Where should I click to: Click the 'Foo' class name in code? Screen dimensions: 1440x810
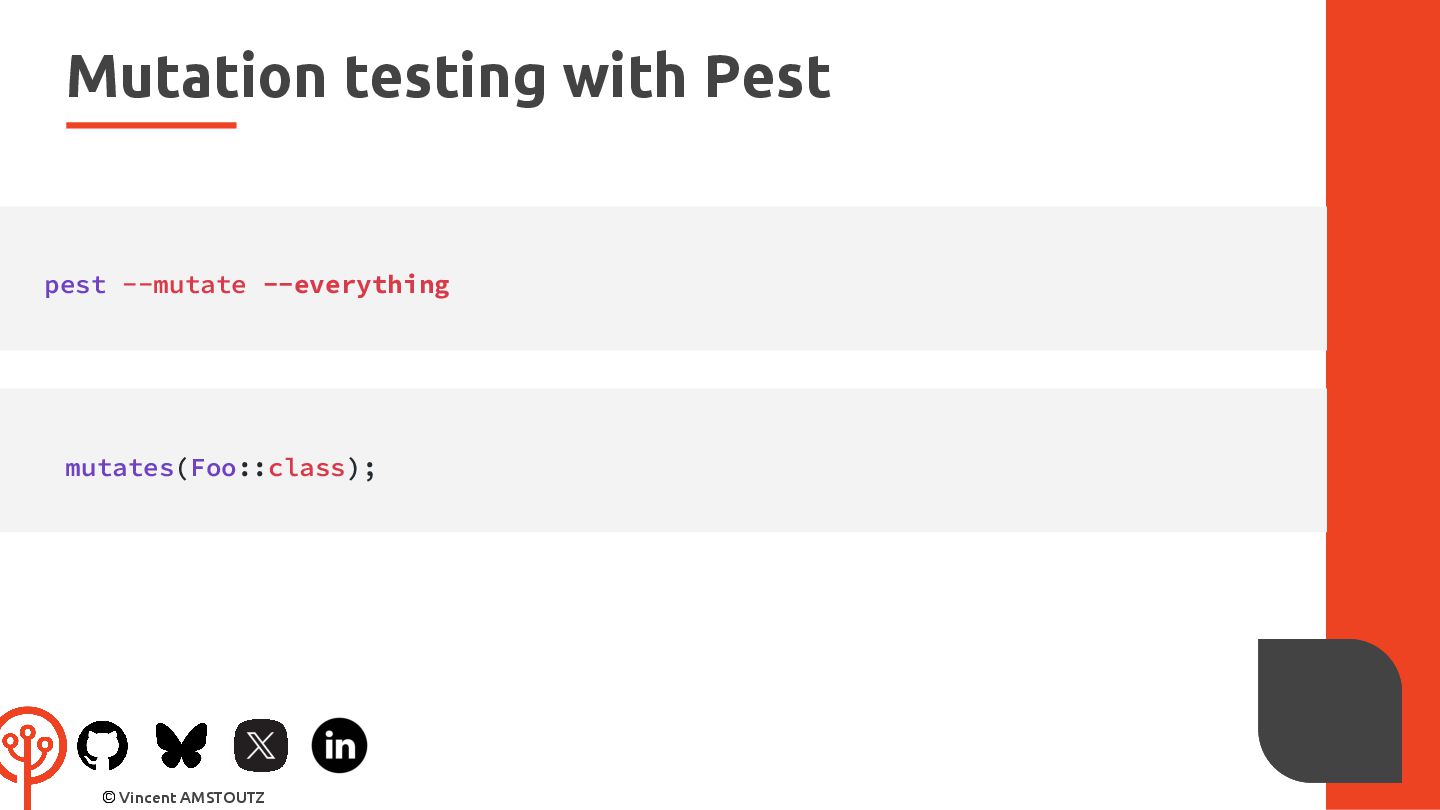click(x=214, y=468)
